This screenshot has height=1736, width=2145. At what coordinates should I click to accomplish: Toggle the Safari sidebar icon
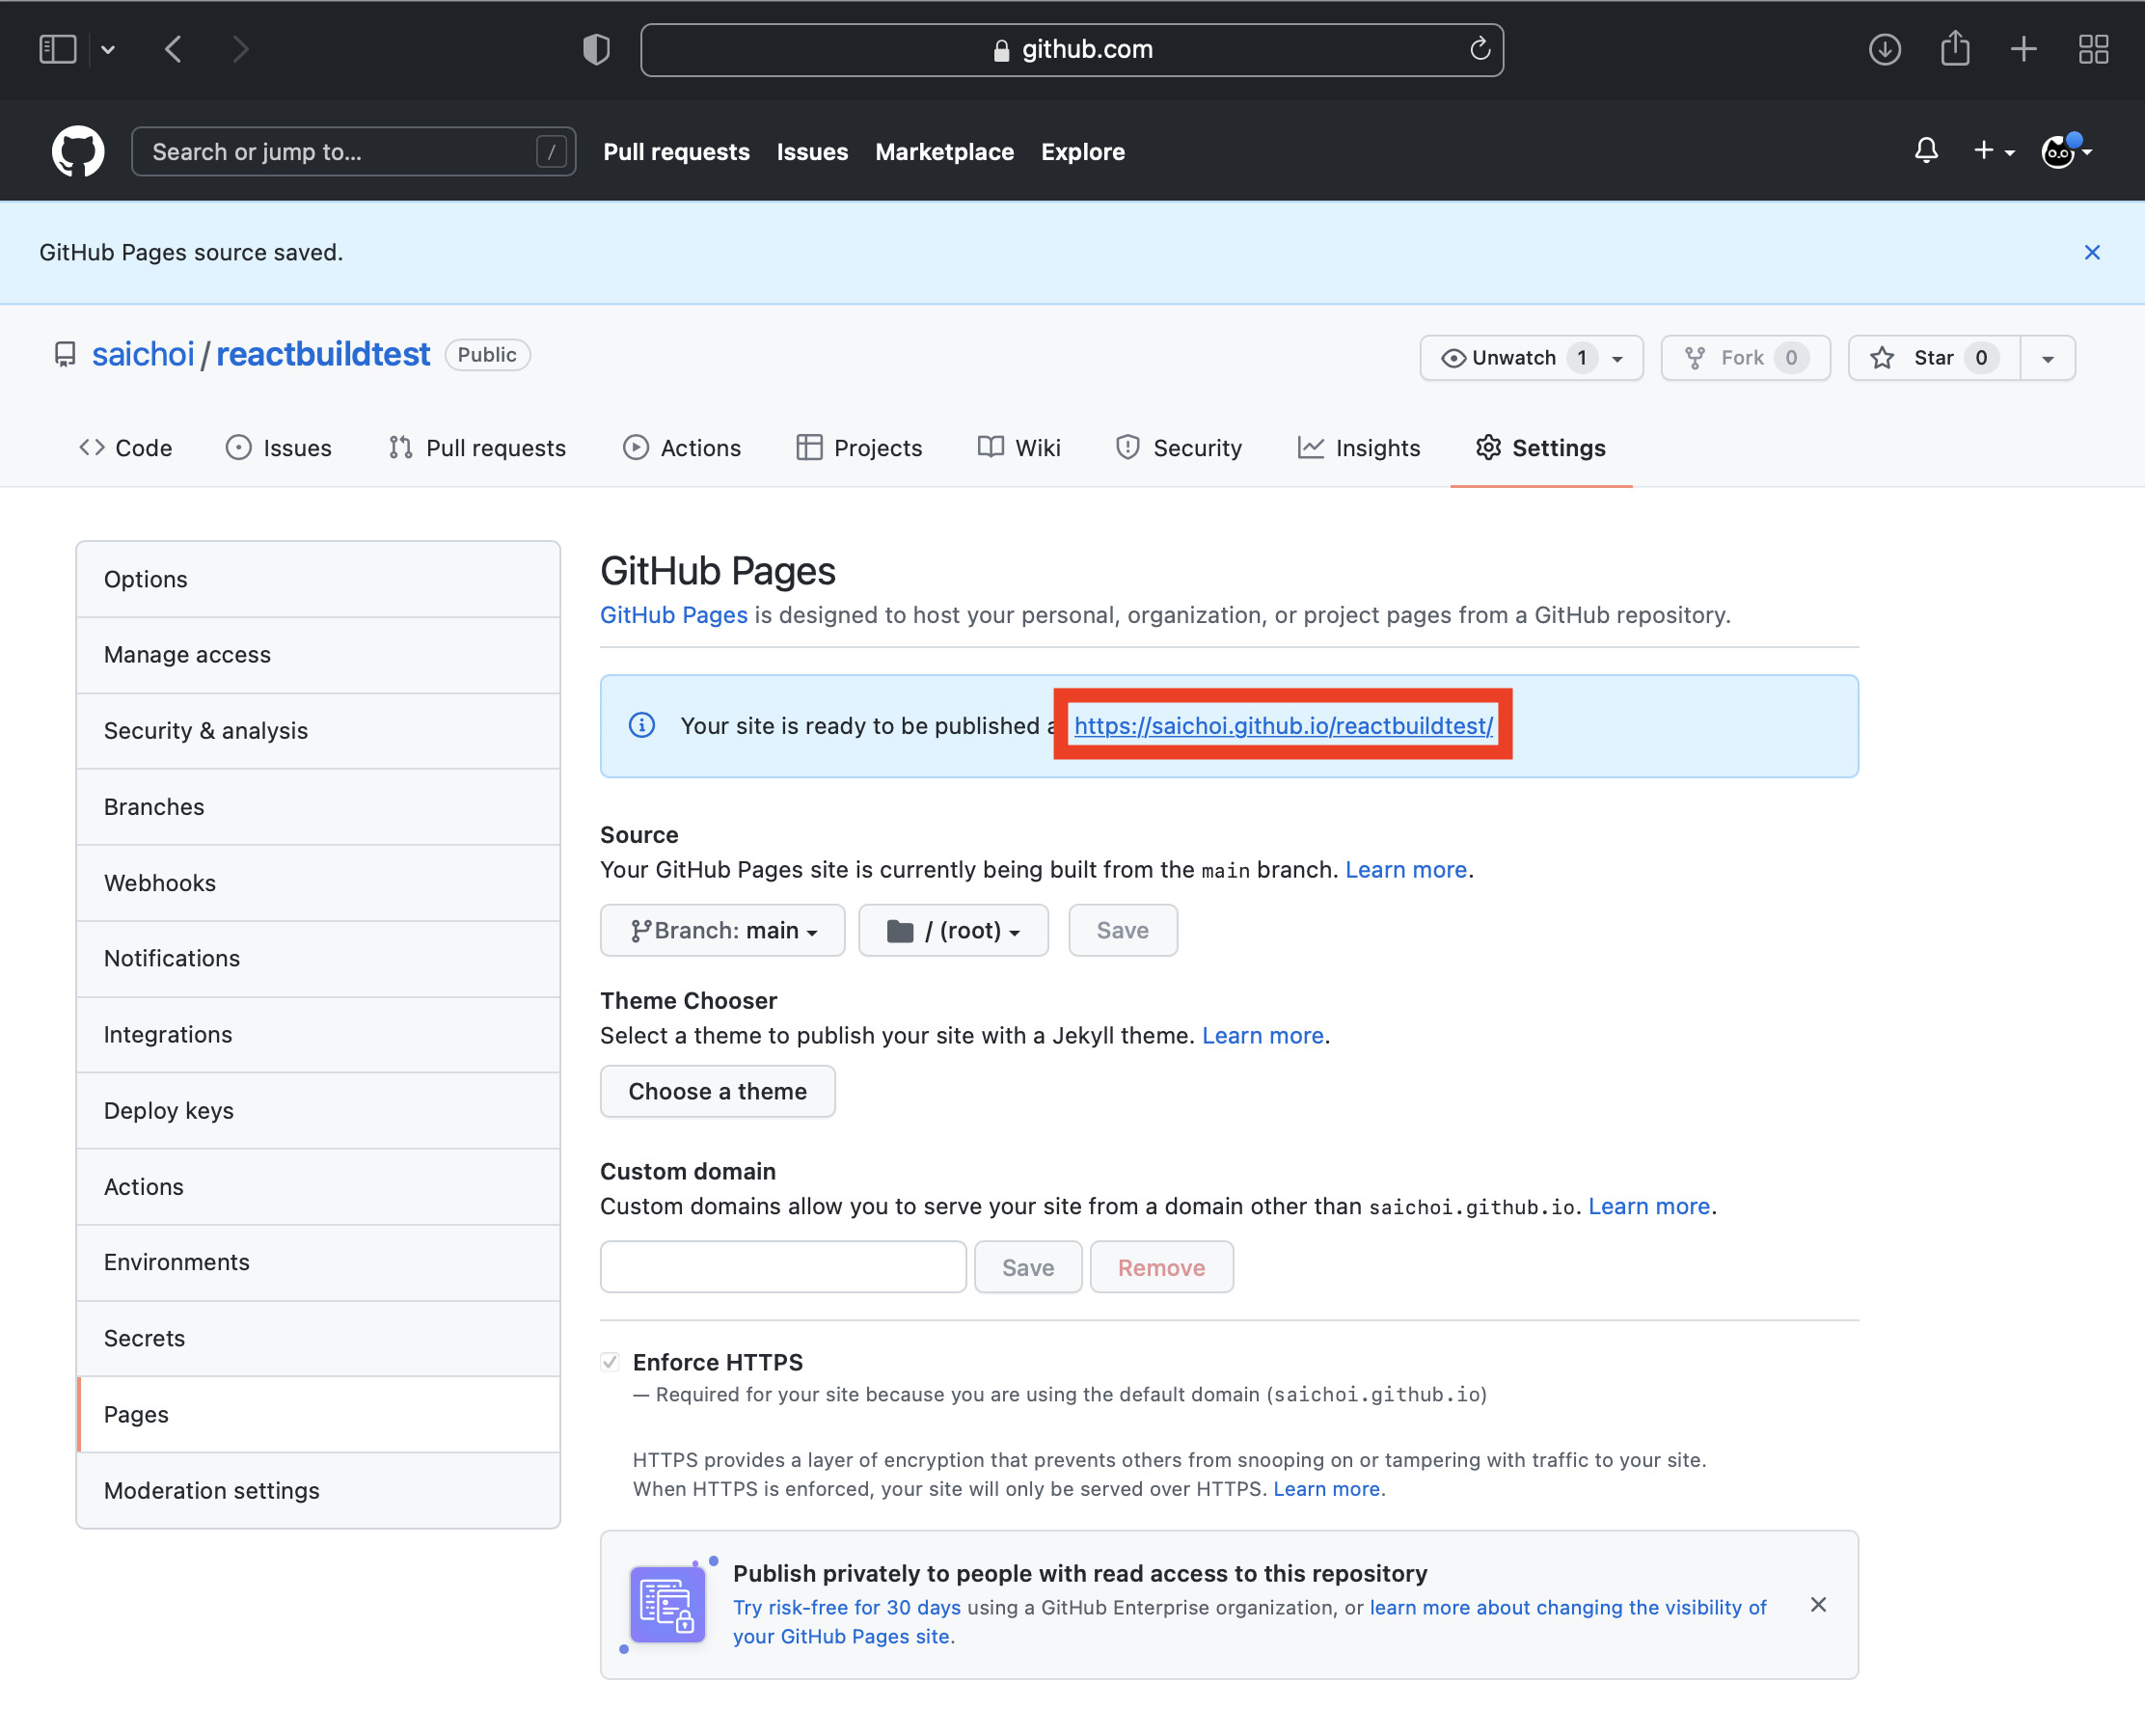coord(58,49)
